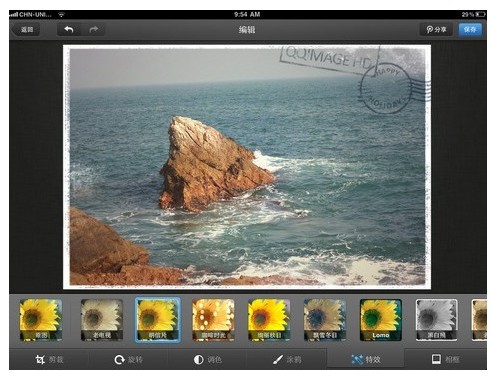493x377 pixels.
Task: Choose the 原图 original filter thumbnail
Action: pos(41,320)
